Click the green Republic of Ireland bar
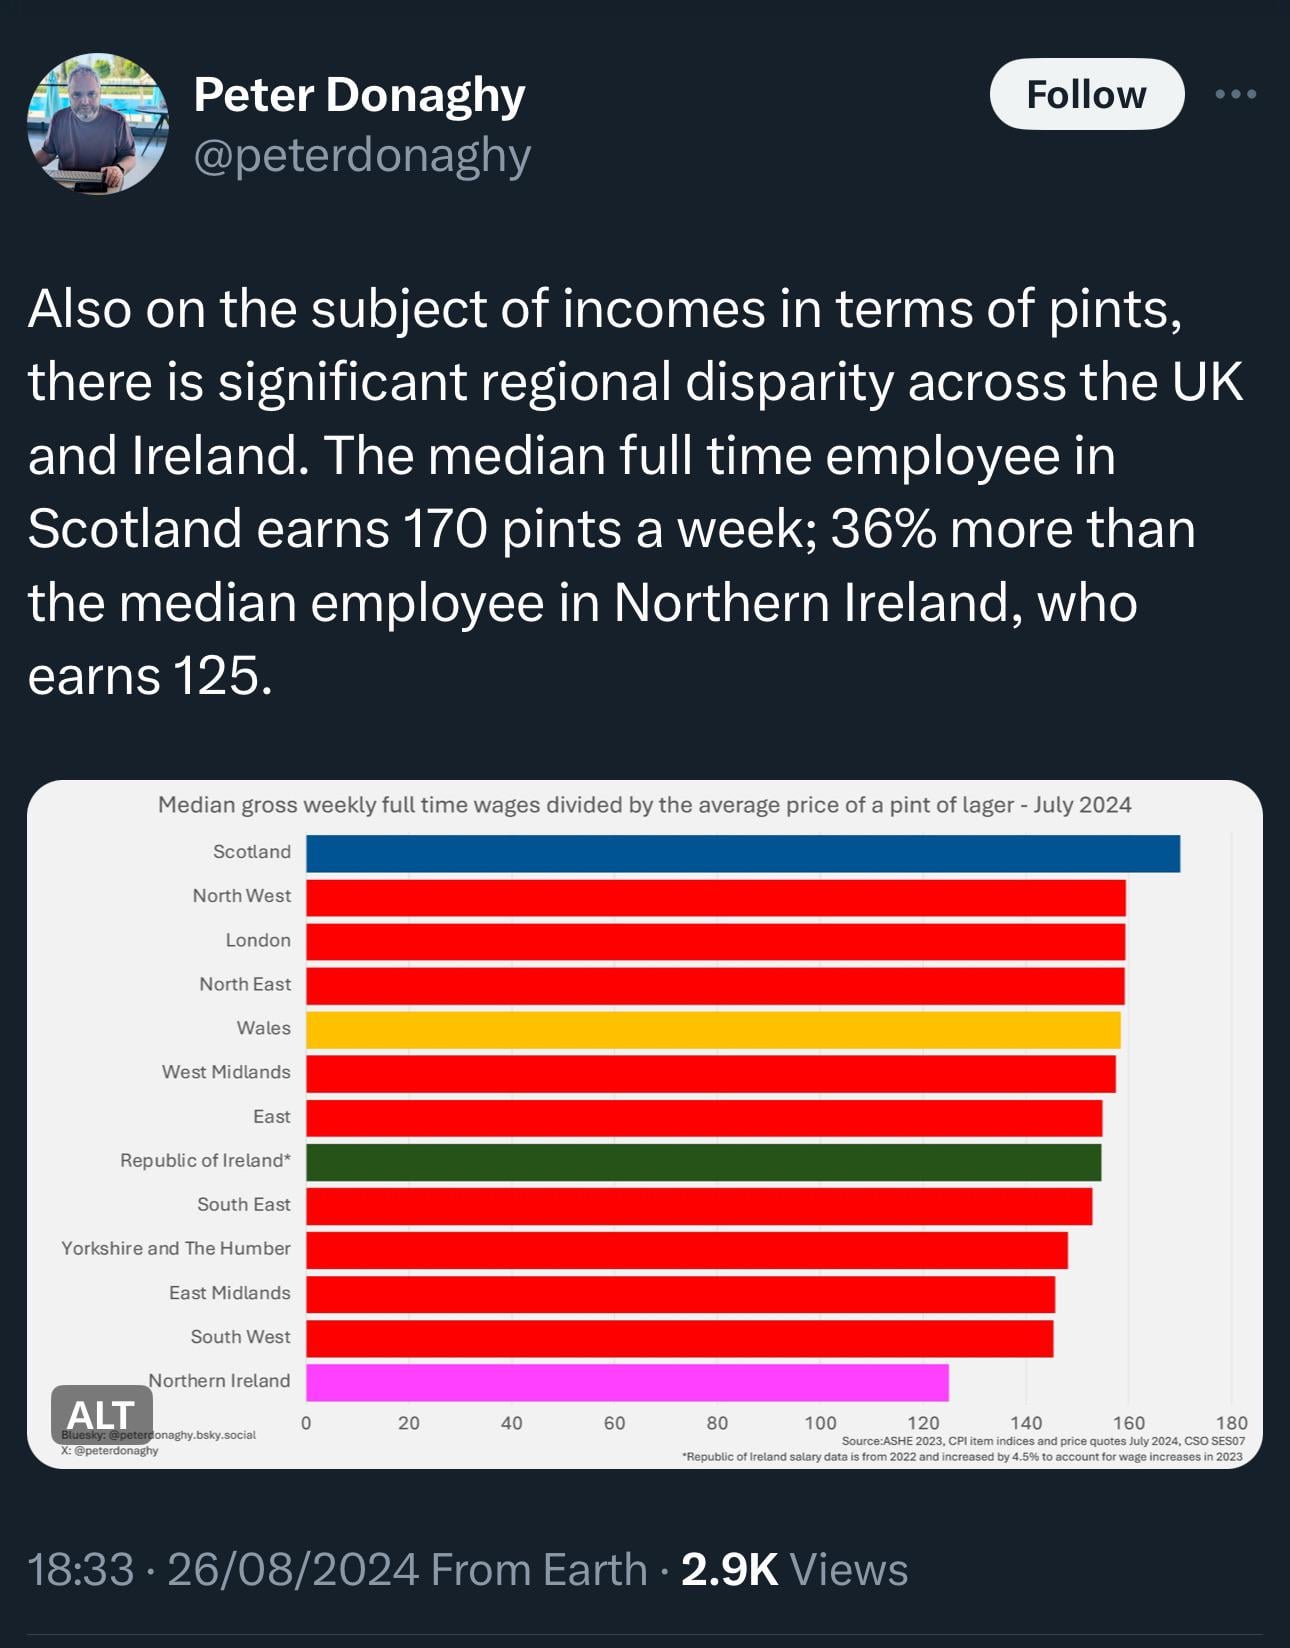This screenshot has height=1648, width=1290. pyautogui.click(x=703, y=1162)
